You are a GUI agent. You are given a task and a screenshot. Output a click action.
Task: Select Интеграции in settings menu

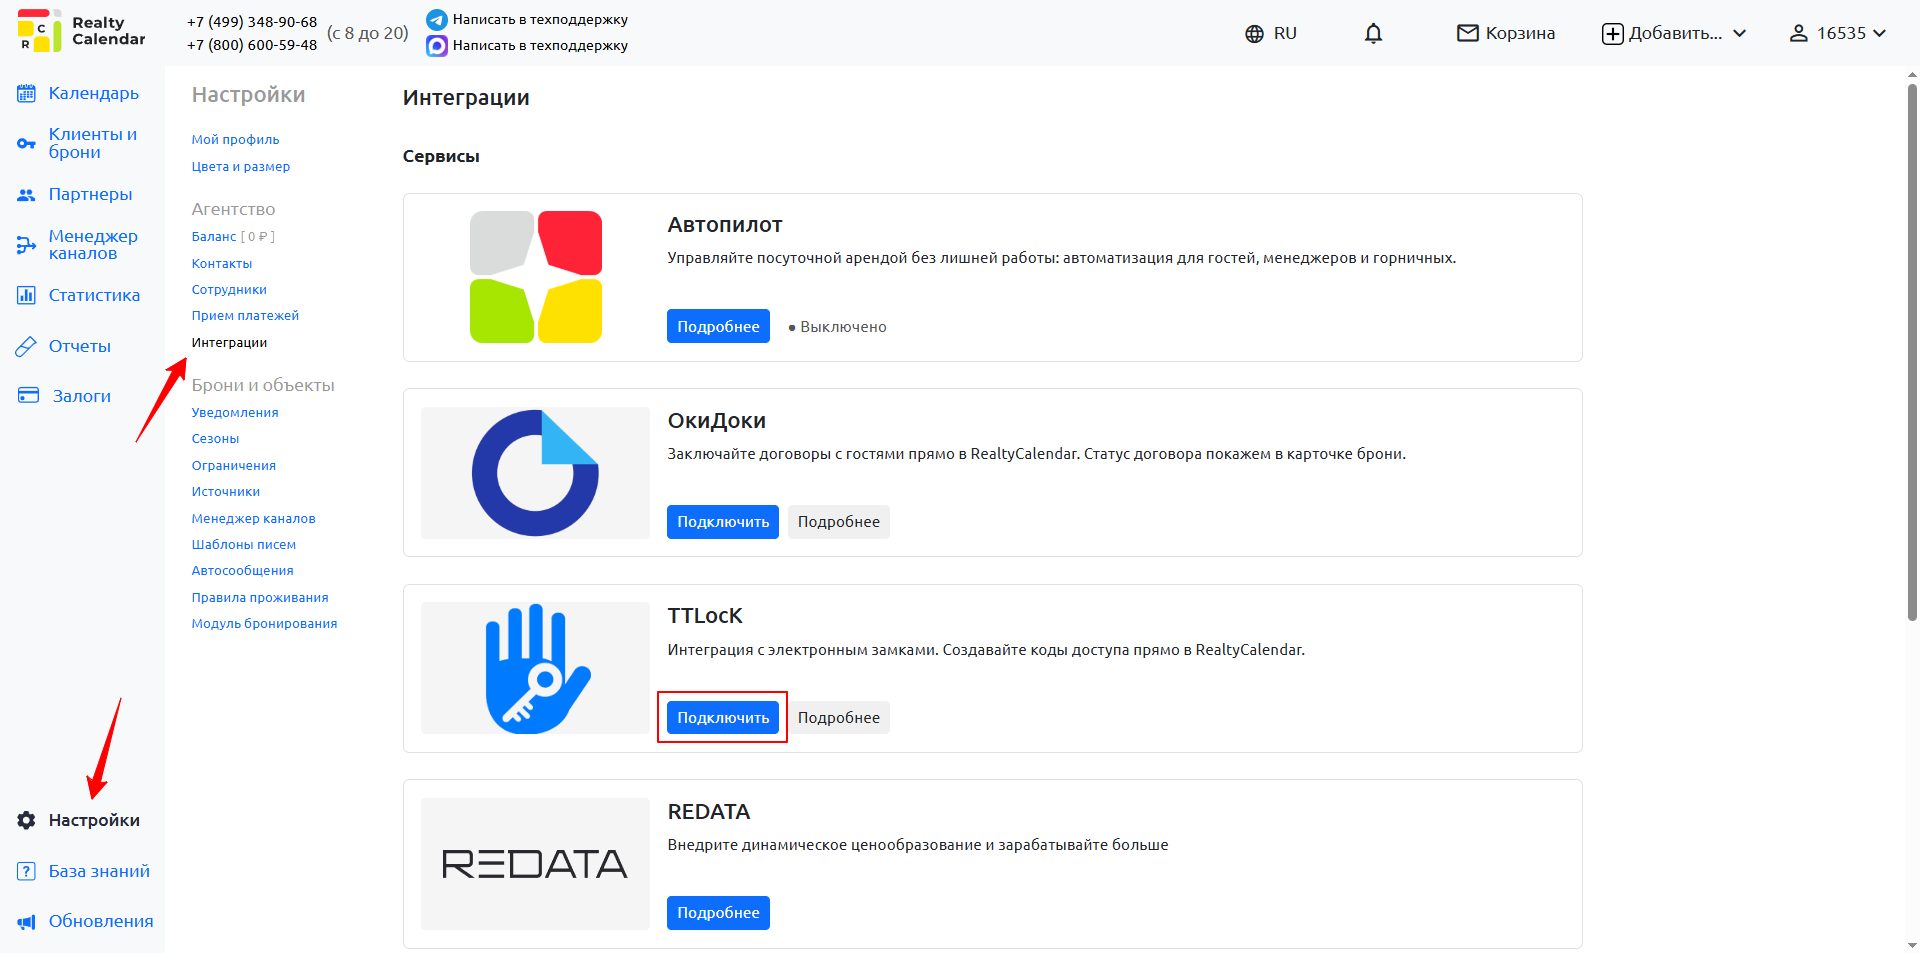coord(229,343)
